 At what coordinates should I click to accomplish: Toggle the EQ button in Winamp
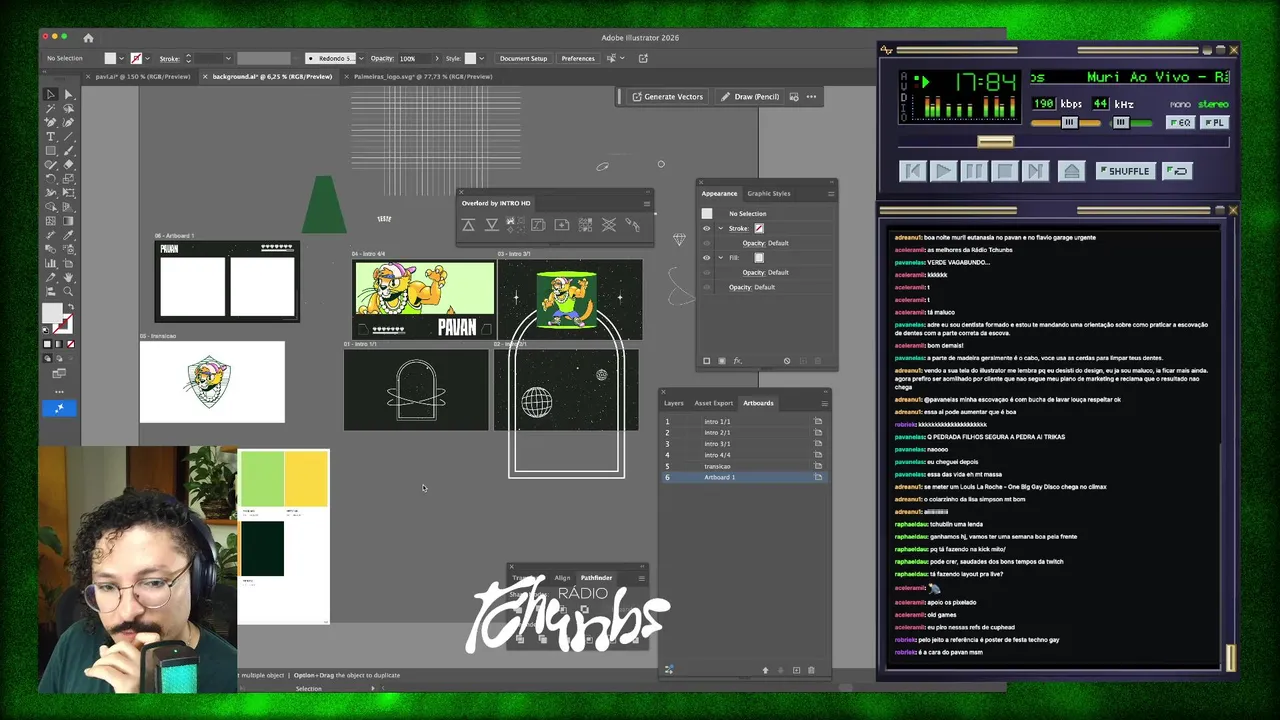1180,122
